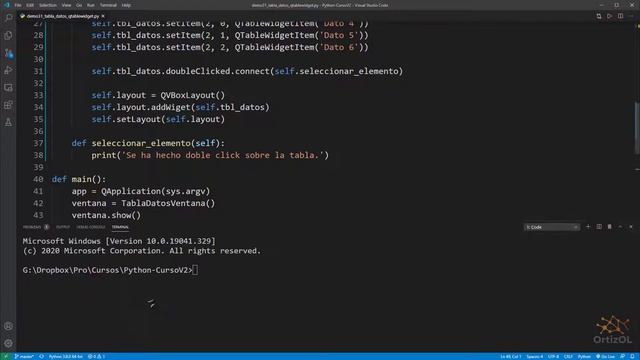640x360 pixels.
Task: Click the Open Changes editor icon
Action: point(599,16)
